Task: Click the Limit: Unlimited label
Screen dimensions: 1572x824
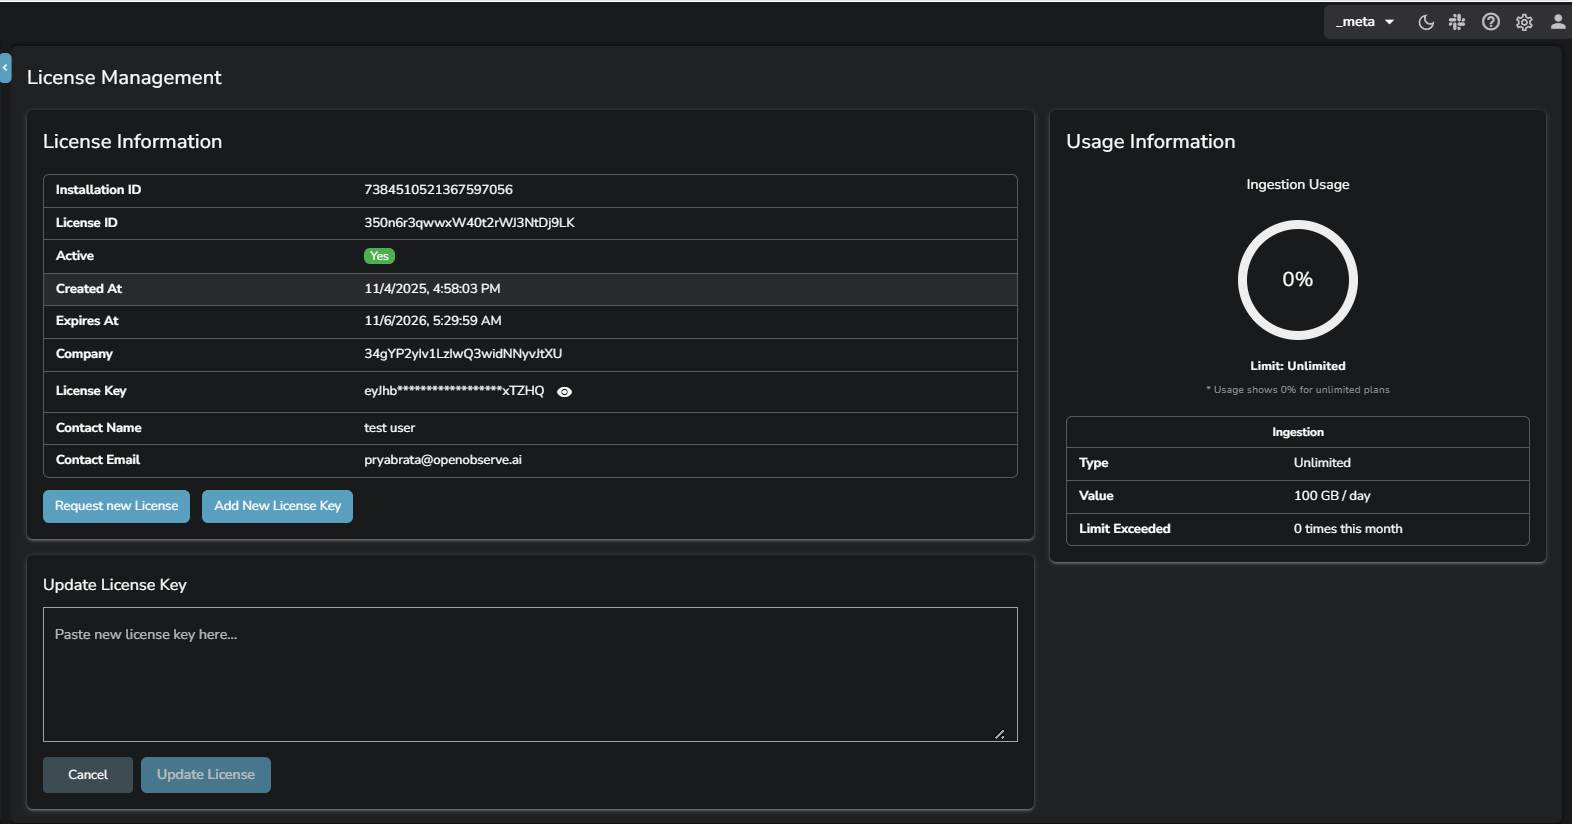Action: coord(1298,366)
